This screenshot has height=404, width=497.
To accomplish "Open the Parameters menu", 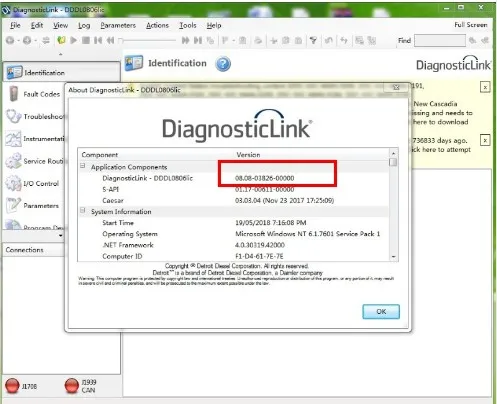I will pos(118,25).
